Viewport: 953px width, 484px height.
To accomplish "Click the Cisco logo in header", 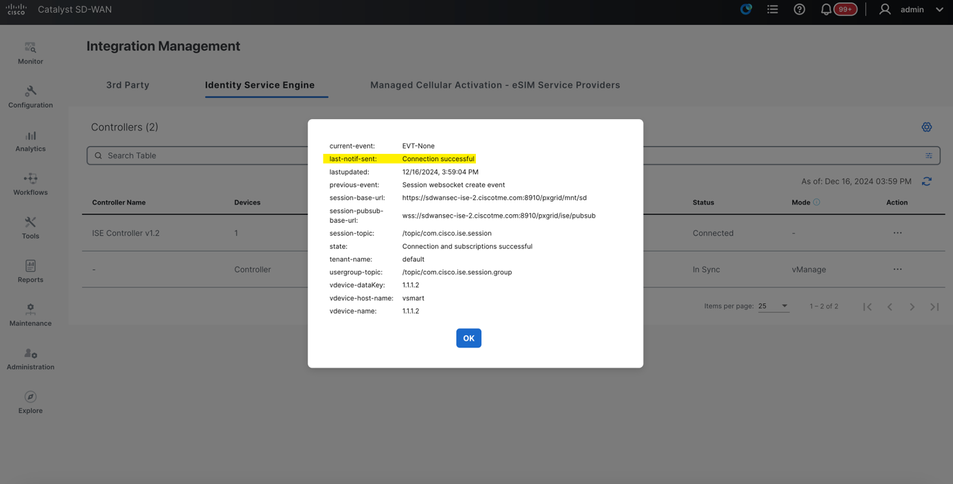I will coord(16,10).
